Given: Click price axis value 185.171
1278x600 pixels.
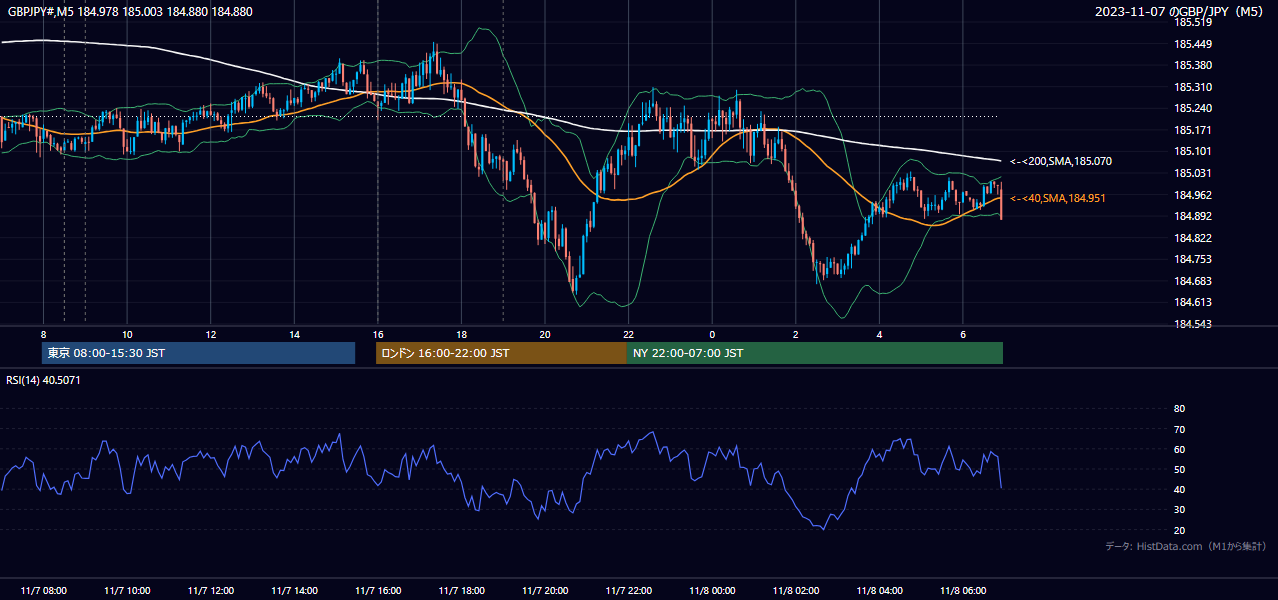Looking at the screenshot, I should click(x=1193, y=130).
